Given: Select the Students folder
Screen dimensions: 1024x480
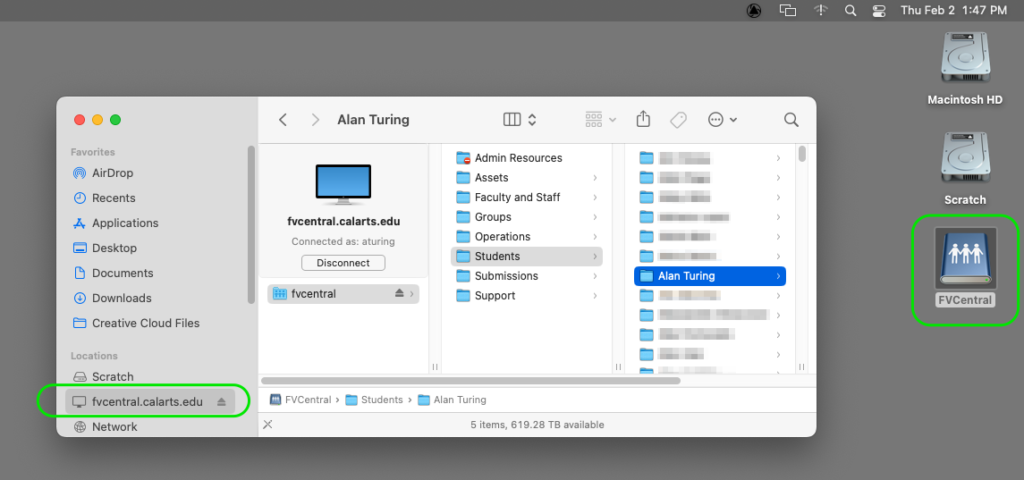Looking at the screenshot, I should tap(526, 256).
